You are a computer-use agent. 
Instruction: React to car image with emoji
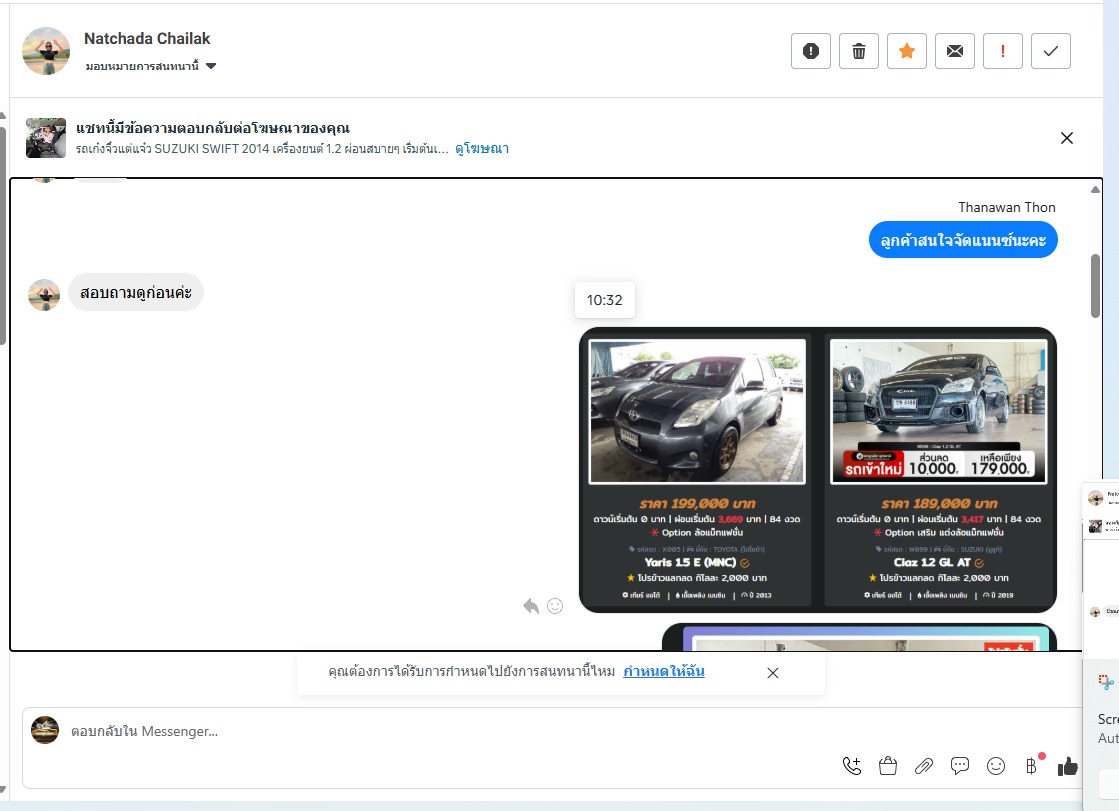(x=555, y=606)
